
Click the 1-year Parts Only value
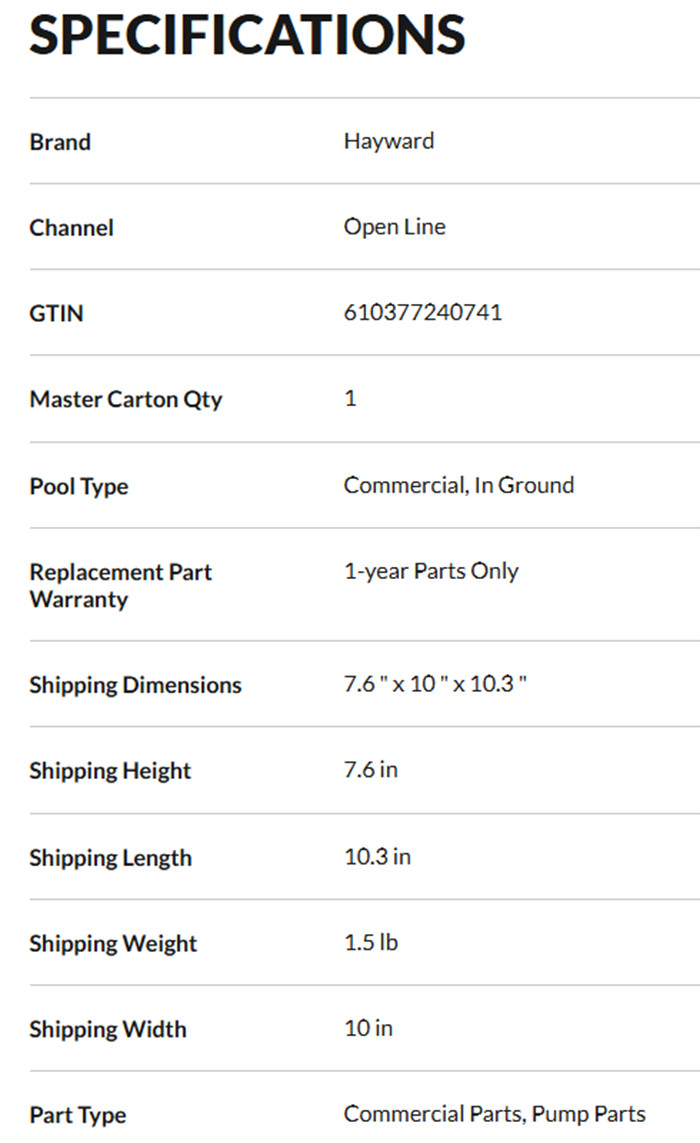[x=431, y=571]
